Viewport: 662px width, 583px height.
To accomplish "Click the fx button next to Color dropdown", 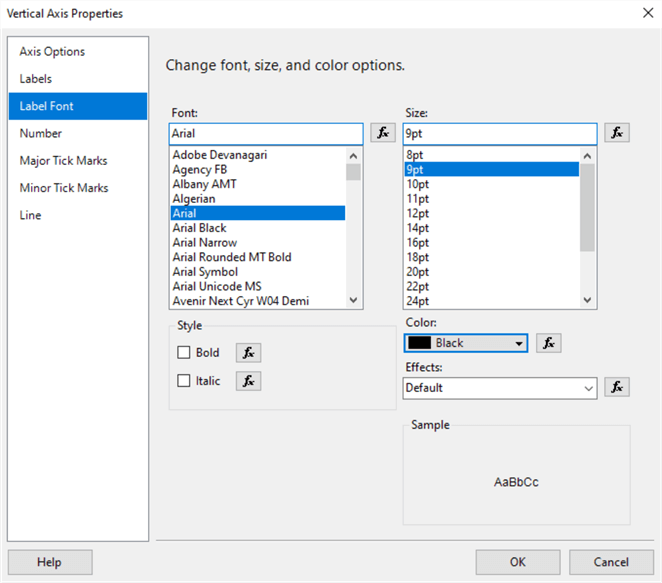I will (549, 343).
